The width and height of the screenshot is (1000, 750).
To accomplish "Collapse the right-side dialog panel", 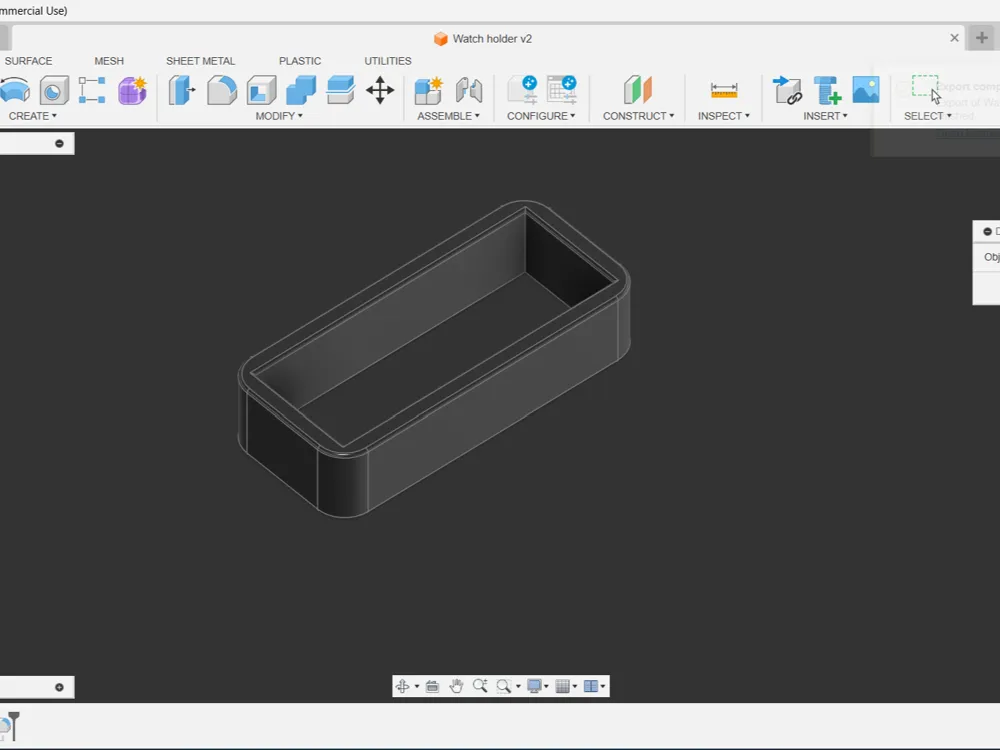I will pyautogui.click(x=987, y=232).
